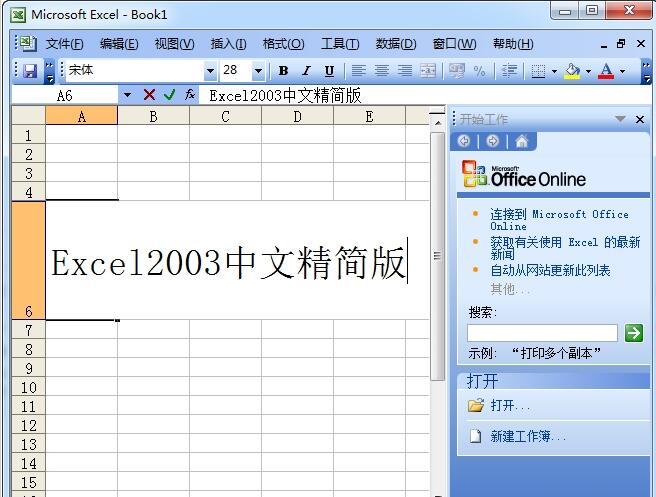This screenshot has height=497, width=656.
Task: Select row 6 header
Action: (28, 260)
